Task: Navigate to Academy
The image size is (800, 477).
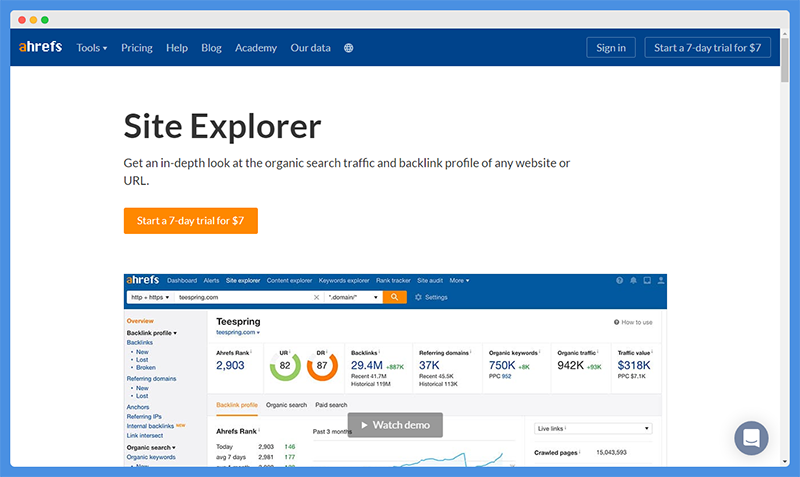Action: [256, 48]
